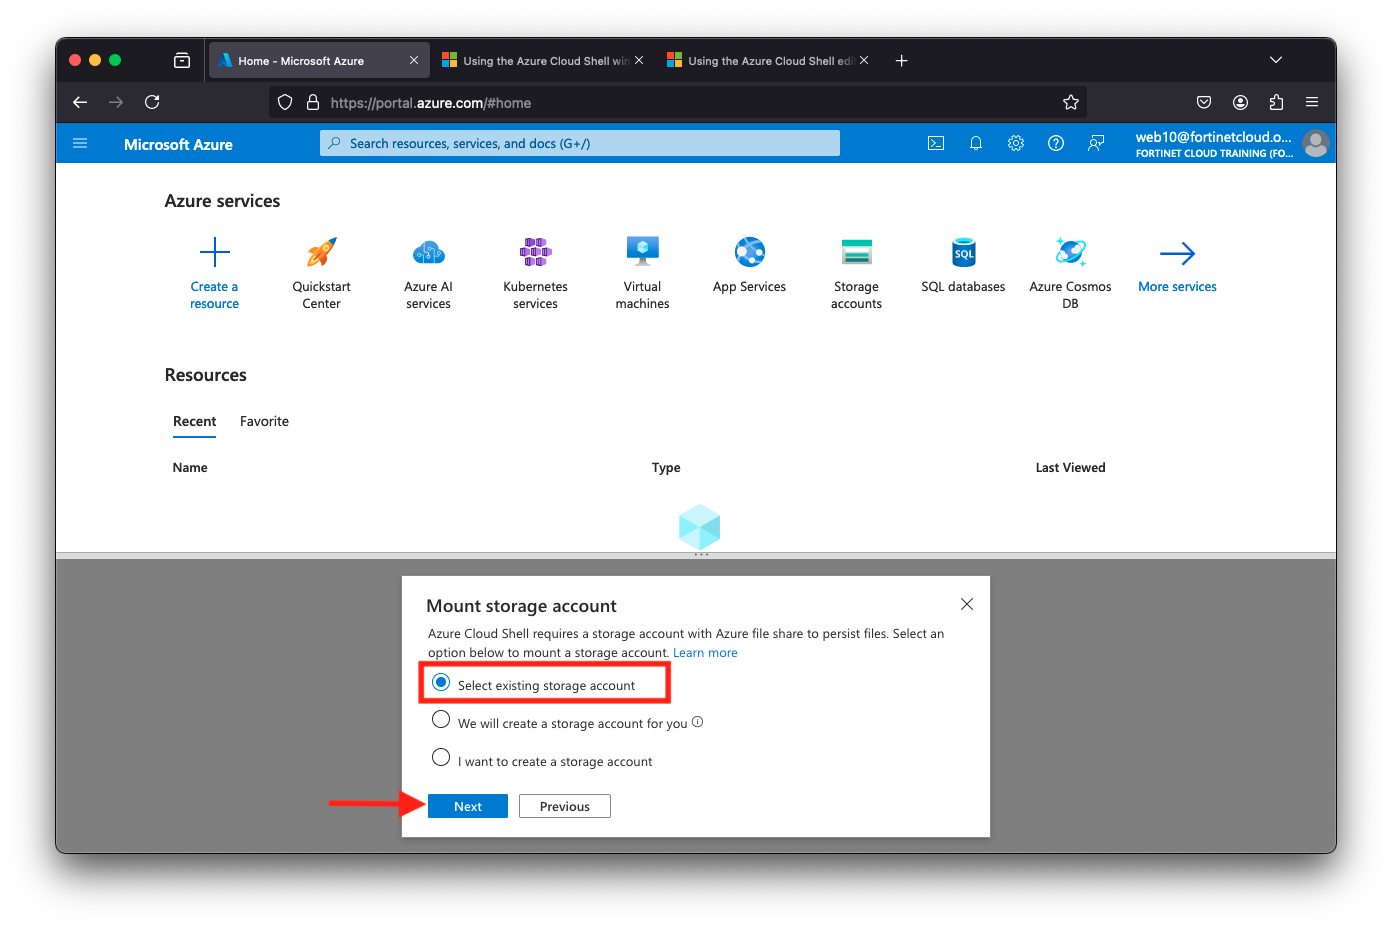Open Quickstart Center rocket icon
The image size is (1392, 927).
[x=322, y=252]
